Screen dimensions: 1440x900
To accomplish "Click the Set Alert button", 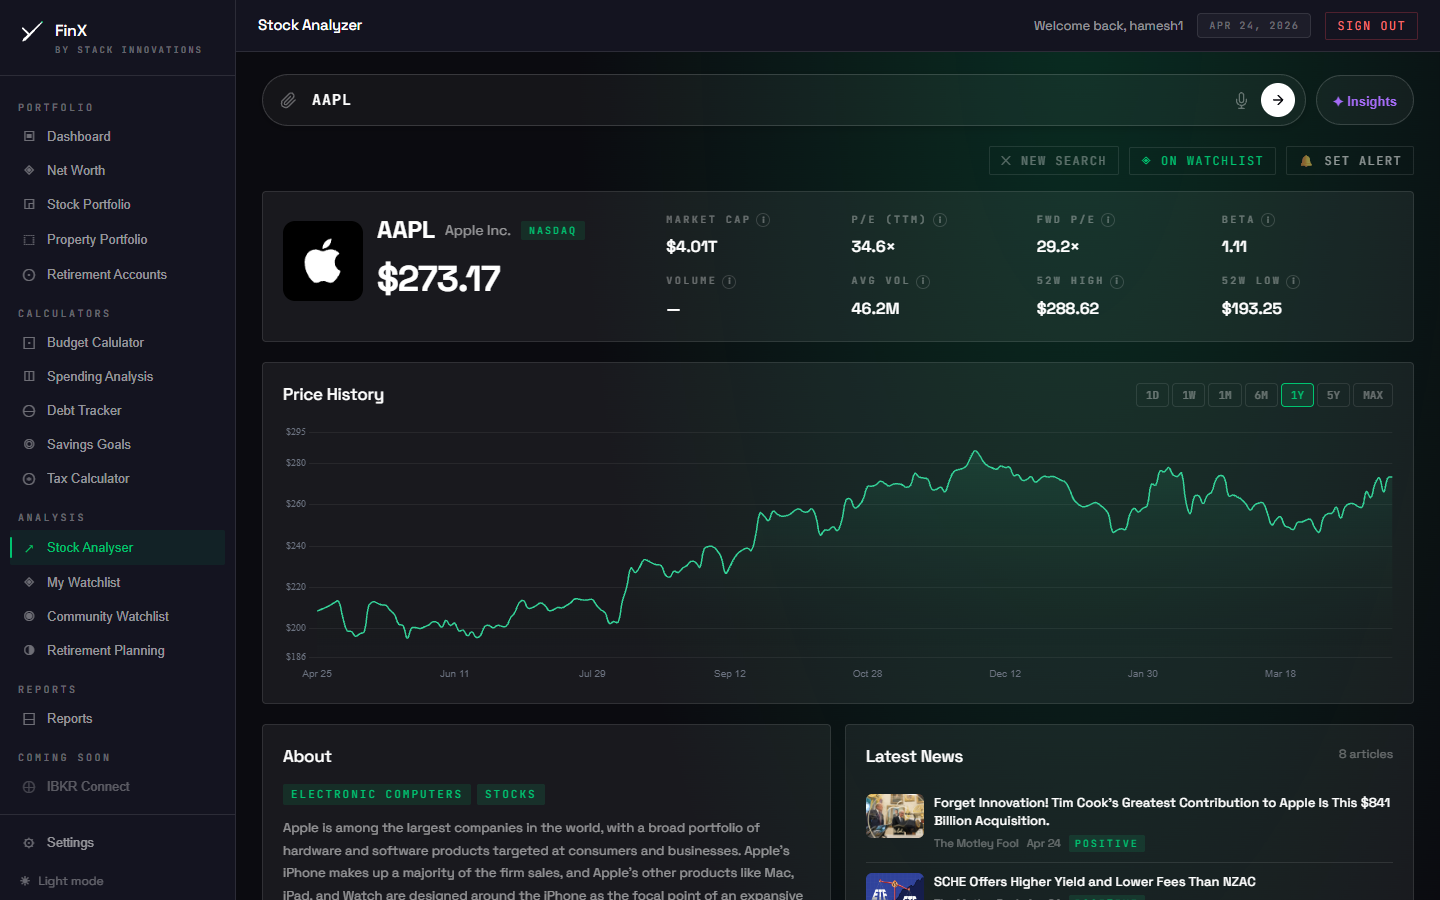I will tap(1350, 161).
